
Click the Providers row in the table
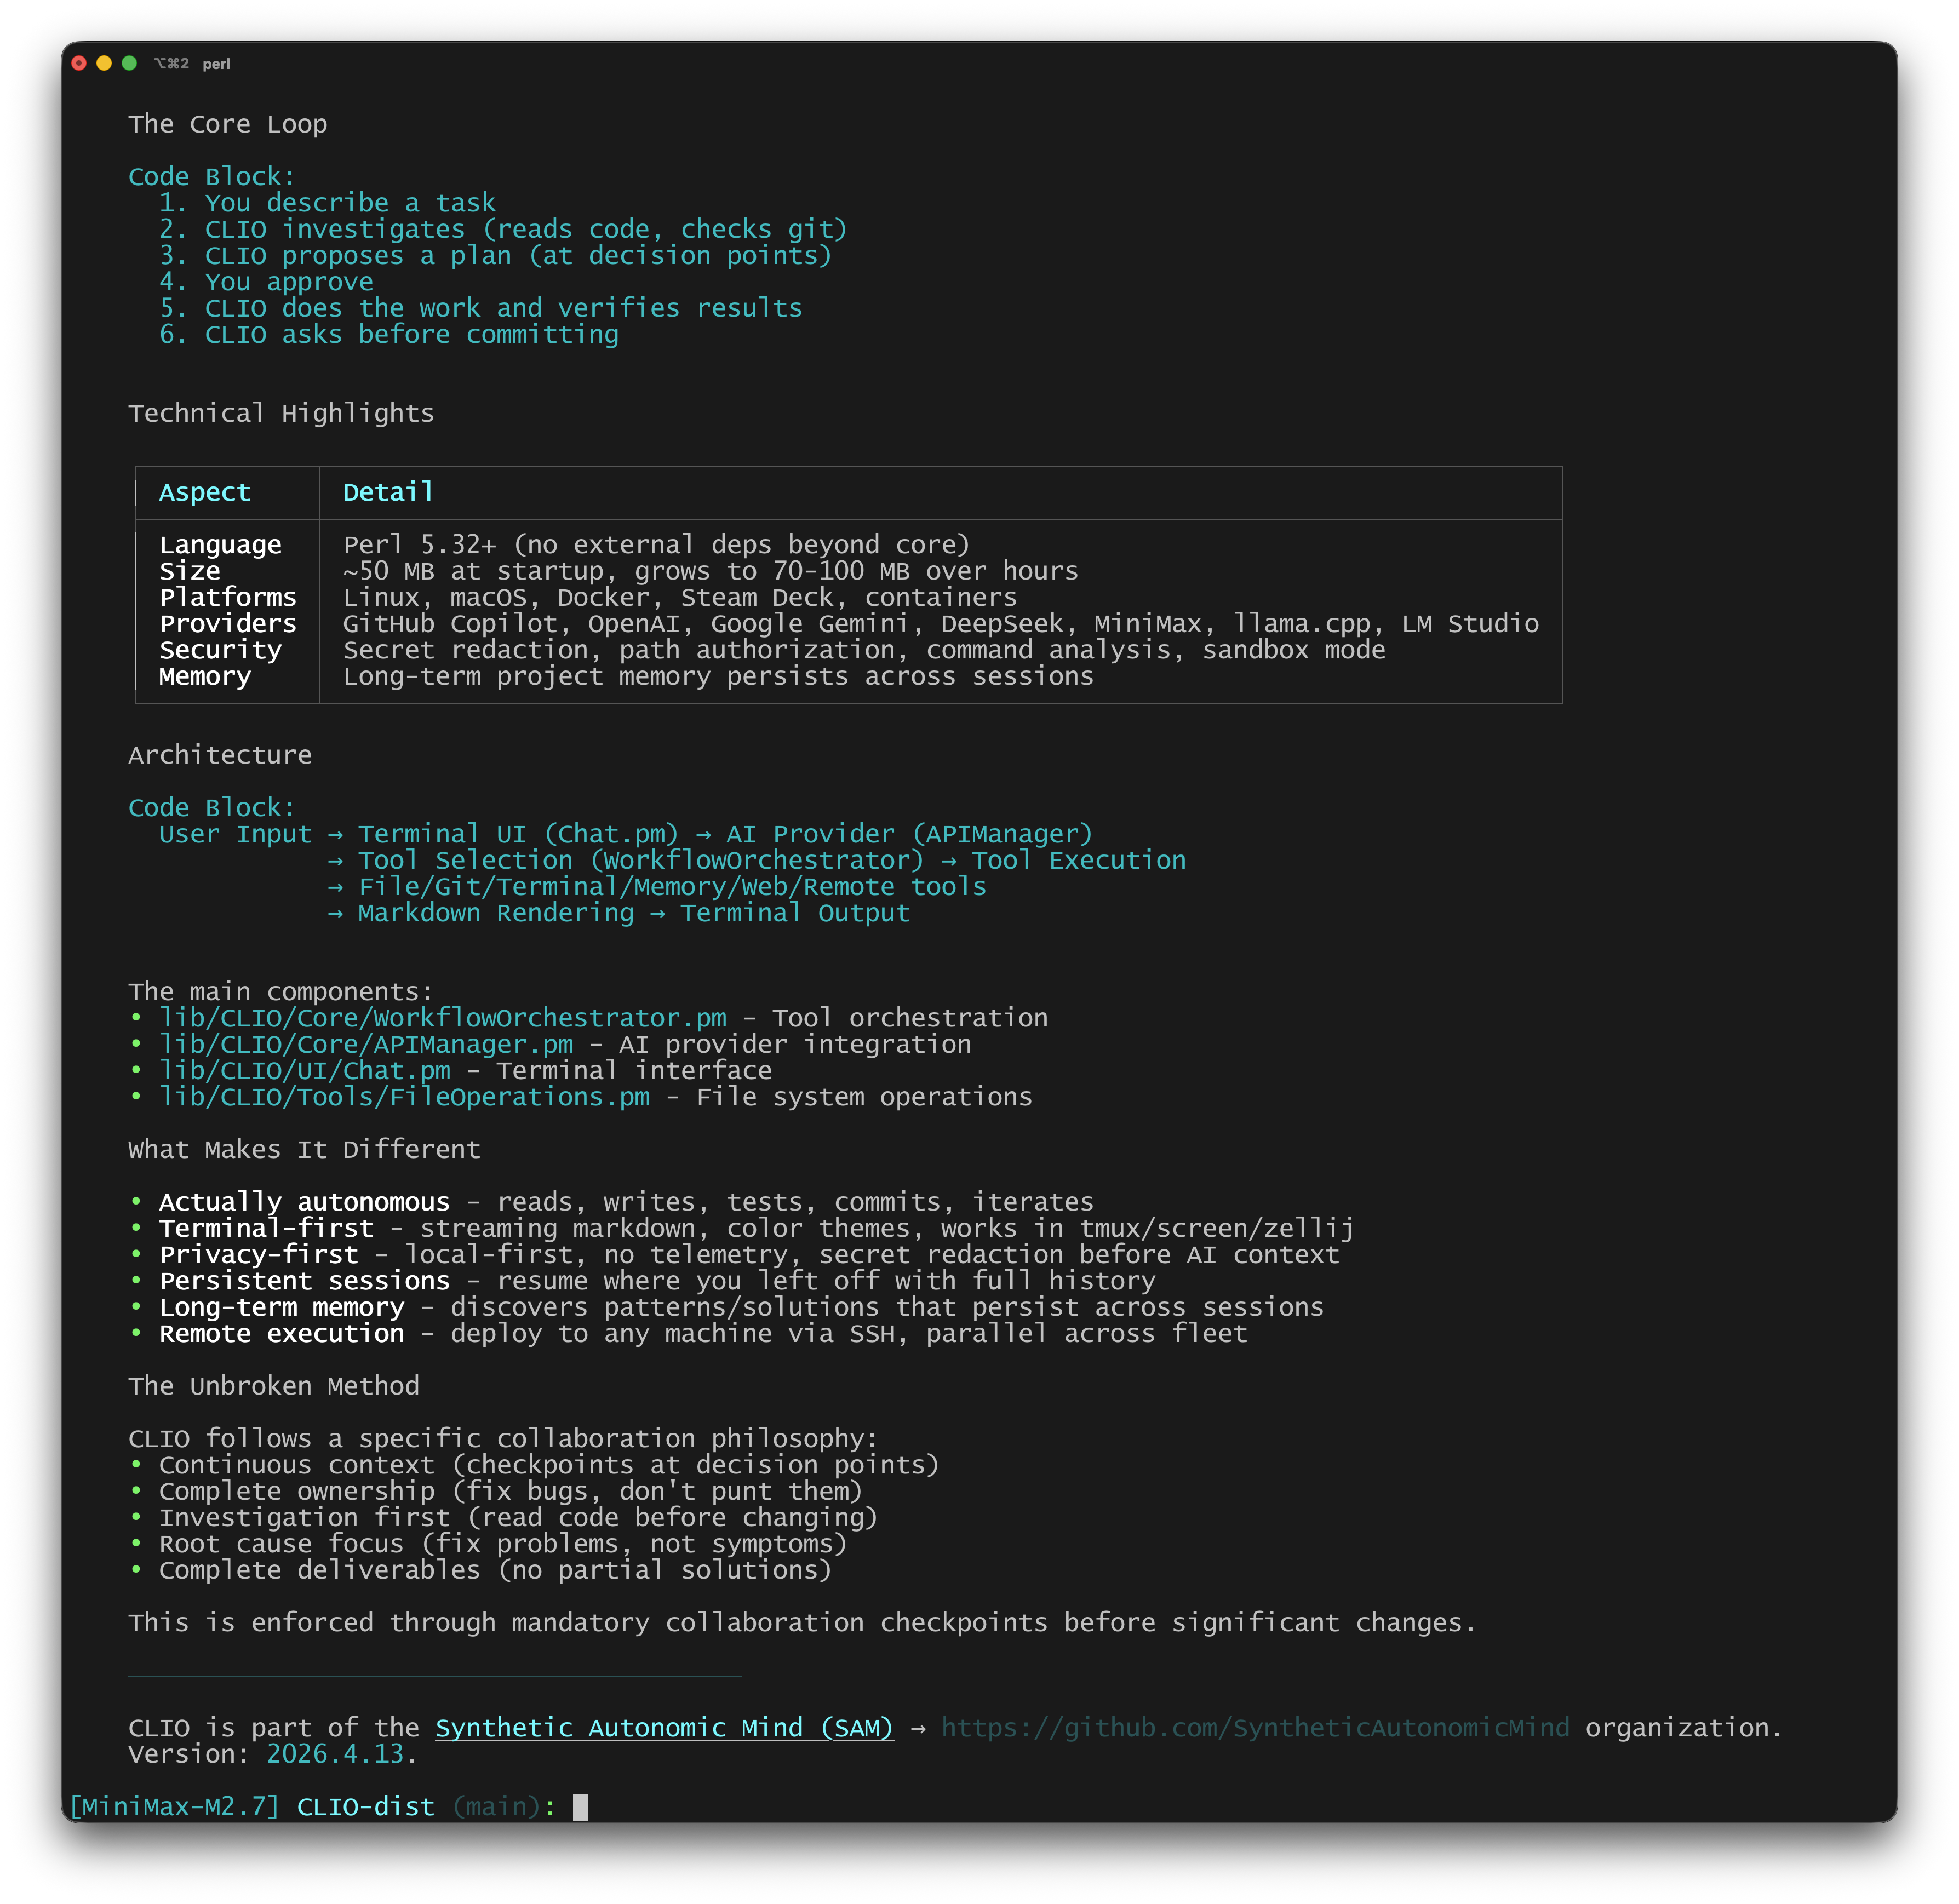click(x=228, y=623)
